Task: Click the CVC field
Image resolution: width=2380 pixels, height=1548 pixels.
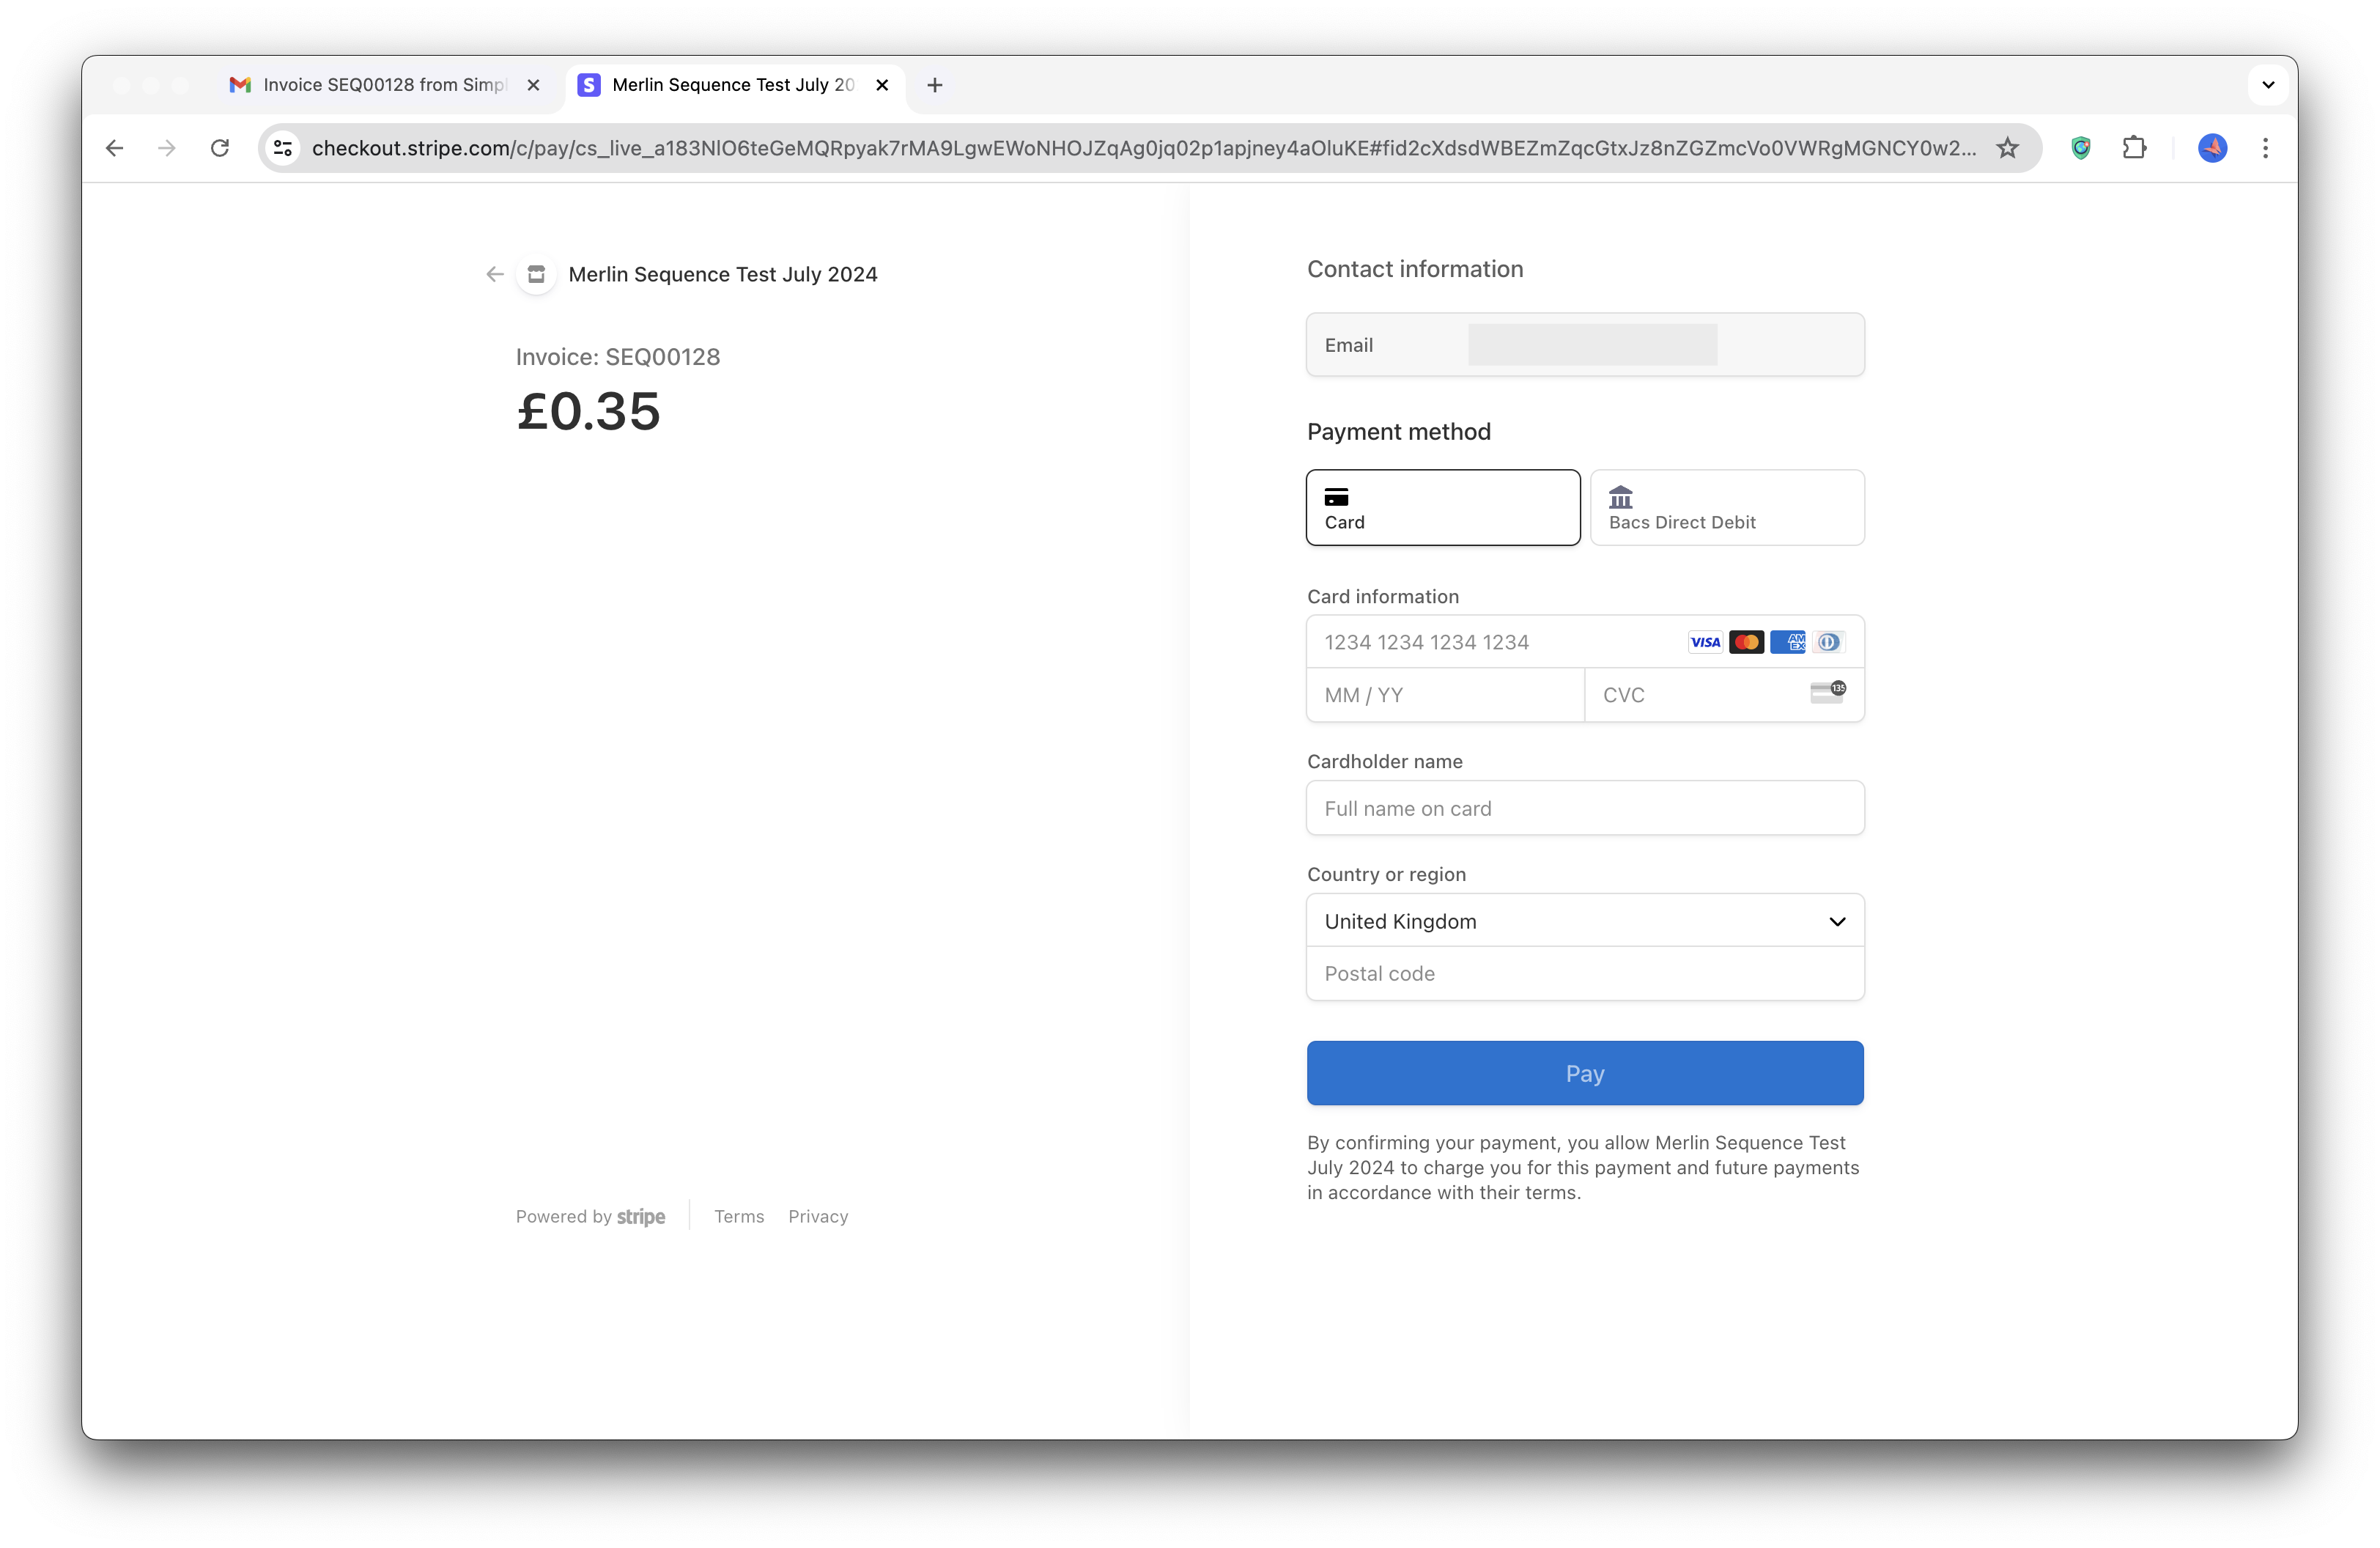Action: point(1724,695)
